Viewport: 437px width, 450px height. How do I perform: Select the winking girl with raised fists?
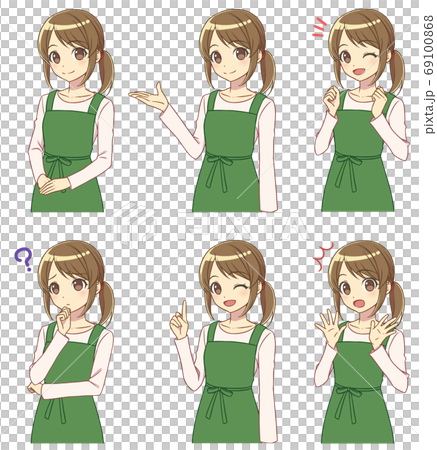coord(362,111)
